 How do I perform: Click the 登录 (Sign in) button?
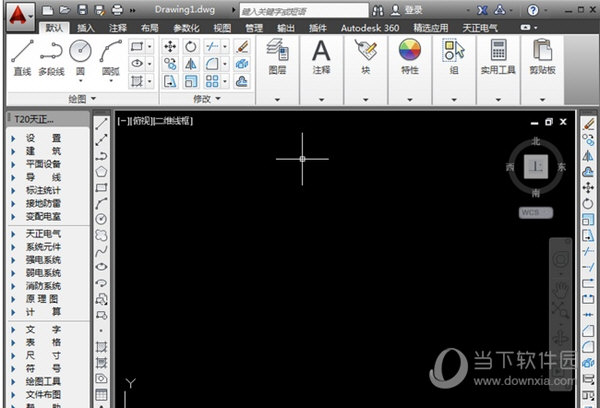click(x=407, y=10)
